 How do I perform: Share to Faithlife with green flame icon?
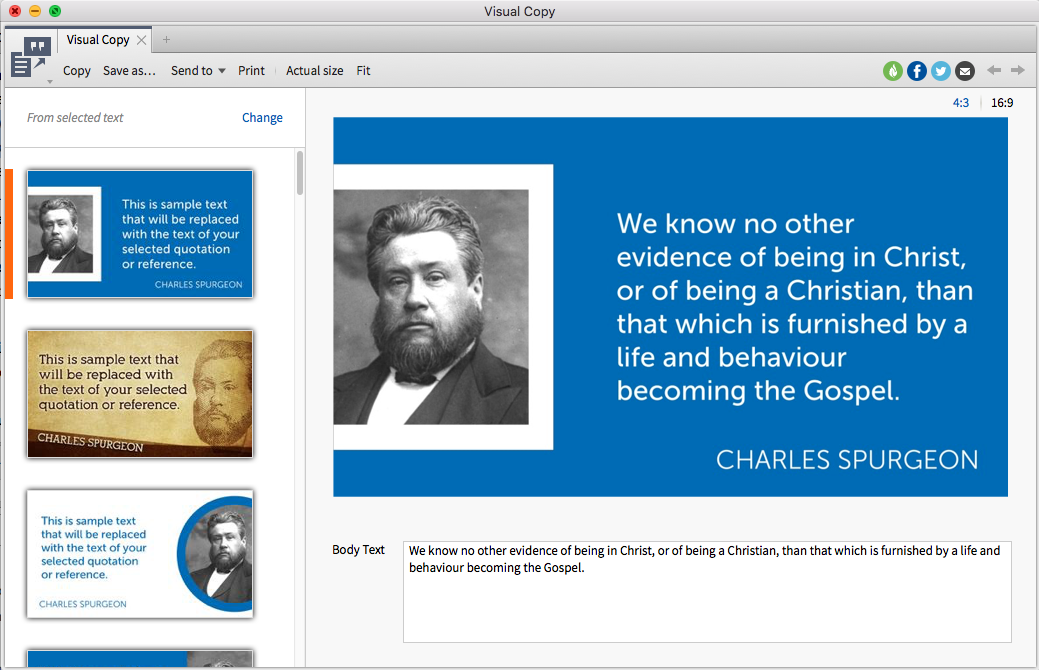pos(893,71)
